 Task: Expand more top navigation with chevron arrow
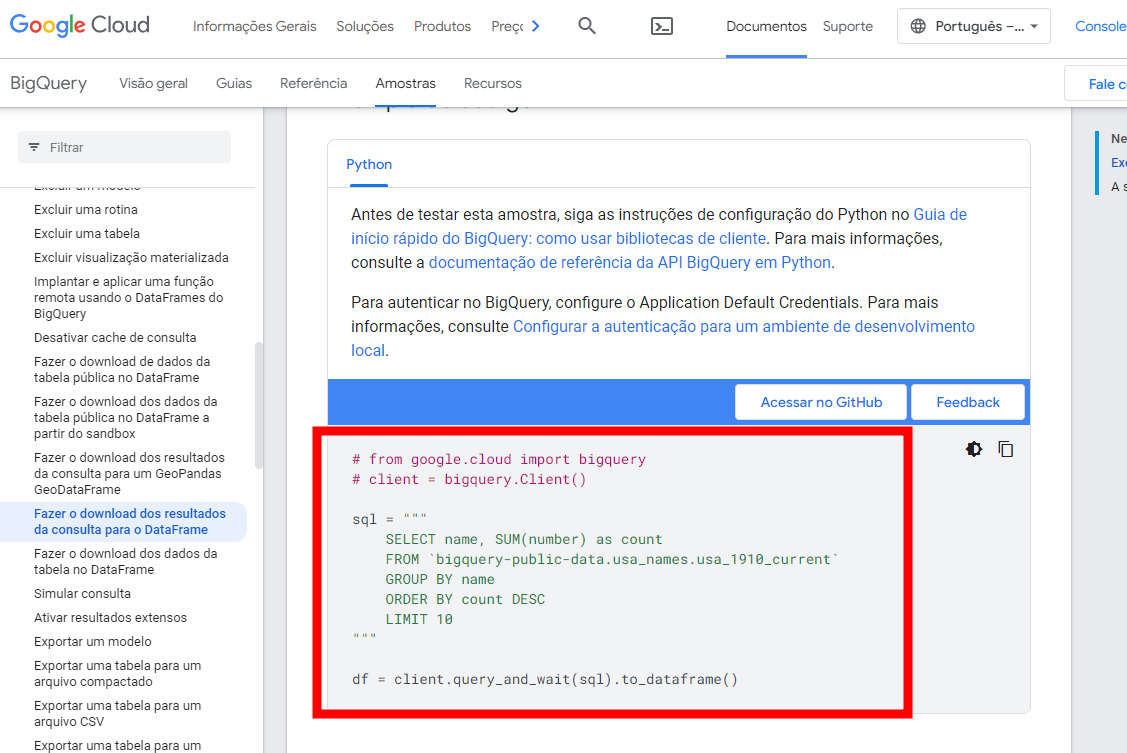pyautogui.click(x=535, y=27)
